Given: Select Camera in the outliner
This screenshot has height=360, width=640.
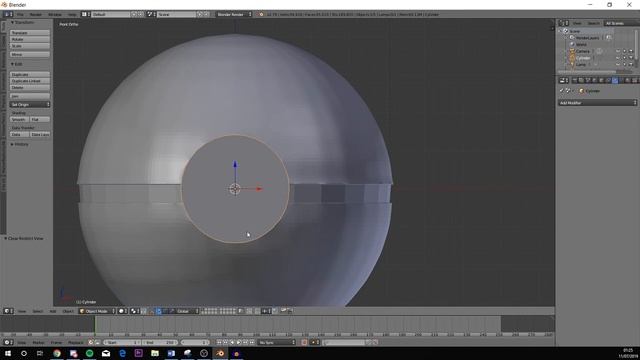Looking at the screenshot, I should tap(582, 51).
